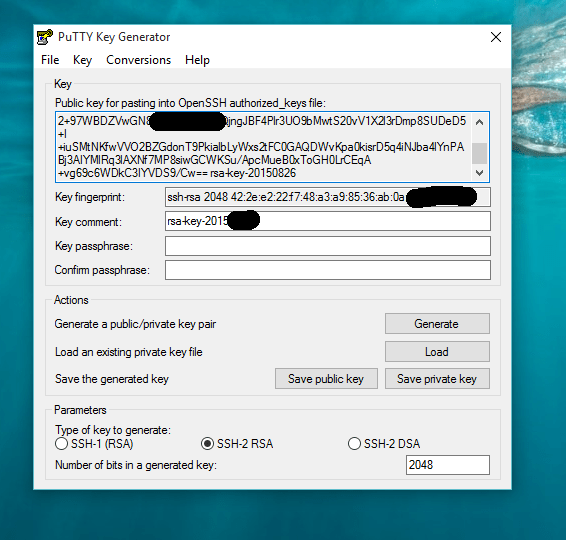
Task: Open the Conversions menu
Action: (x=139, y=60)
